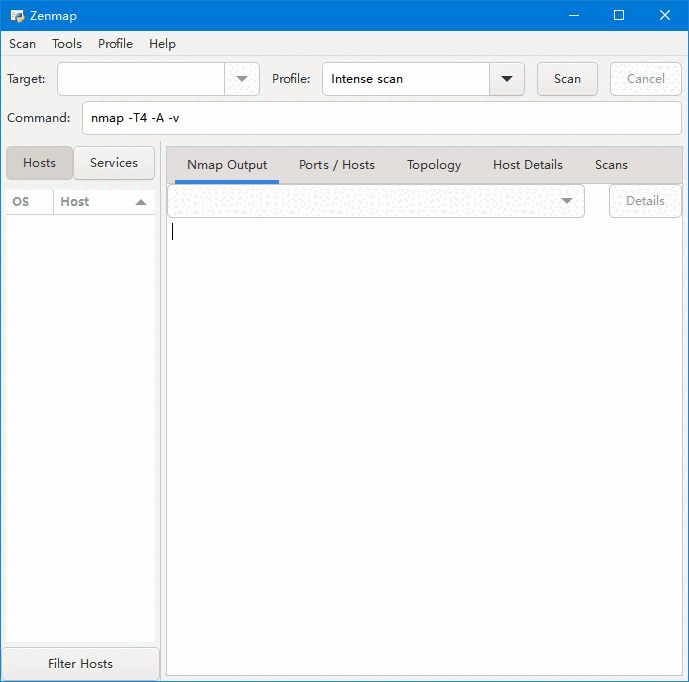The height and width of the screenshot is (682, 689).
Task: Open the Profile menu
Action: [115, 44]
